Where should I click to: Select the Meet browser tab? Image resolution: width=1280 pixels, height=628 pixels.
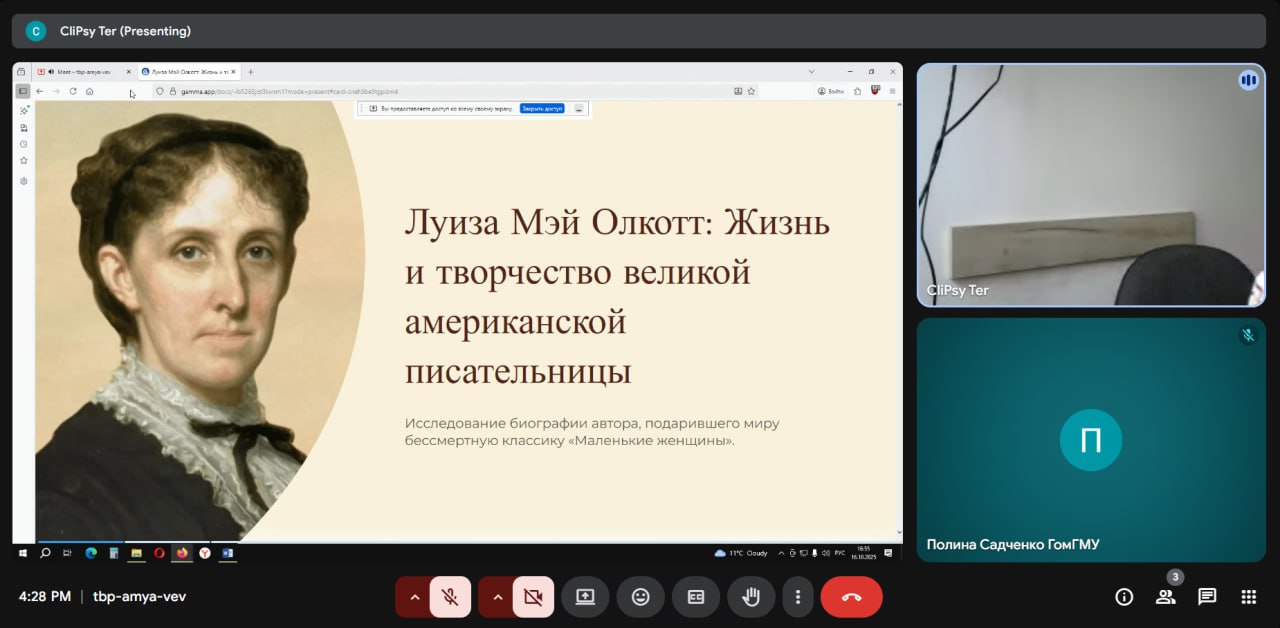click(82, 72)
